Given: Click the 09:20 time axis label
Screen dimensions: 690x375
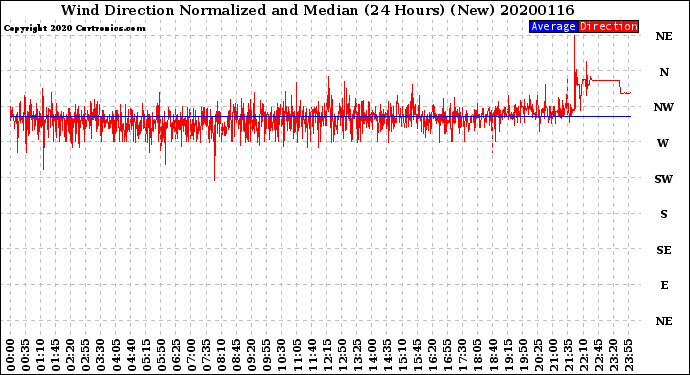Looking at the screenshot, I should click(x=252, y=355).
